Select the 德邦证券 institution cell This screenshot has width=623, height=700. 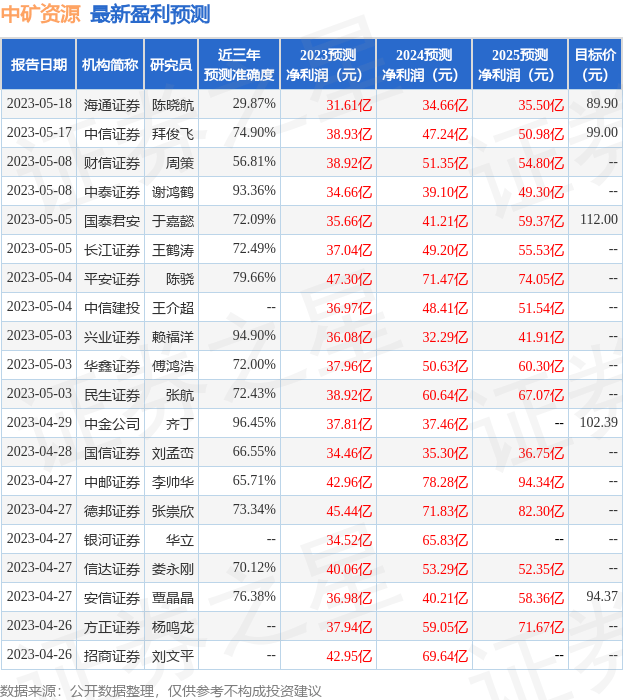pyautogui.click(x=112, y=511)
